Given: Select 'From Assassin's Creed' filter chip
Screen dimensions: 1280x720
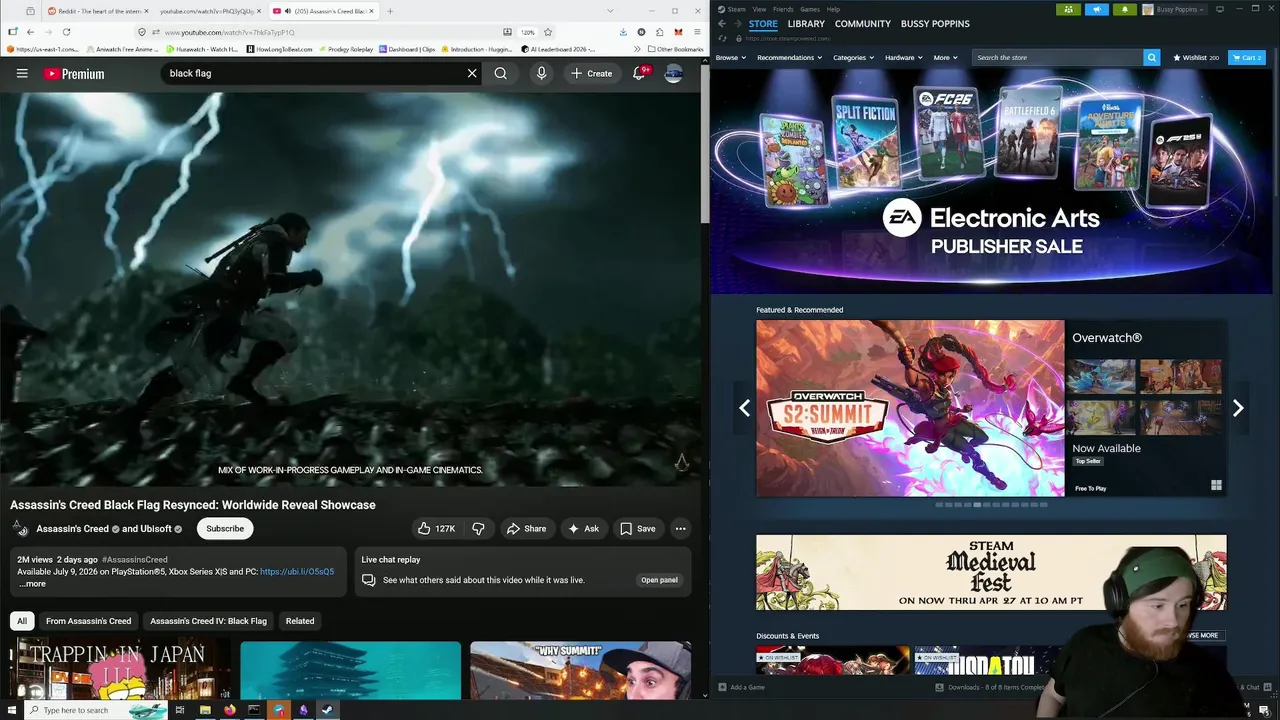Looking at the screenshot, I should pyautogui.click(x=88, y=621).
